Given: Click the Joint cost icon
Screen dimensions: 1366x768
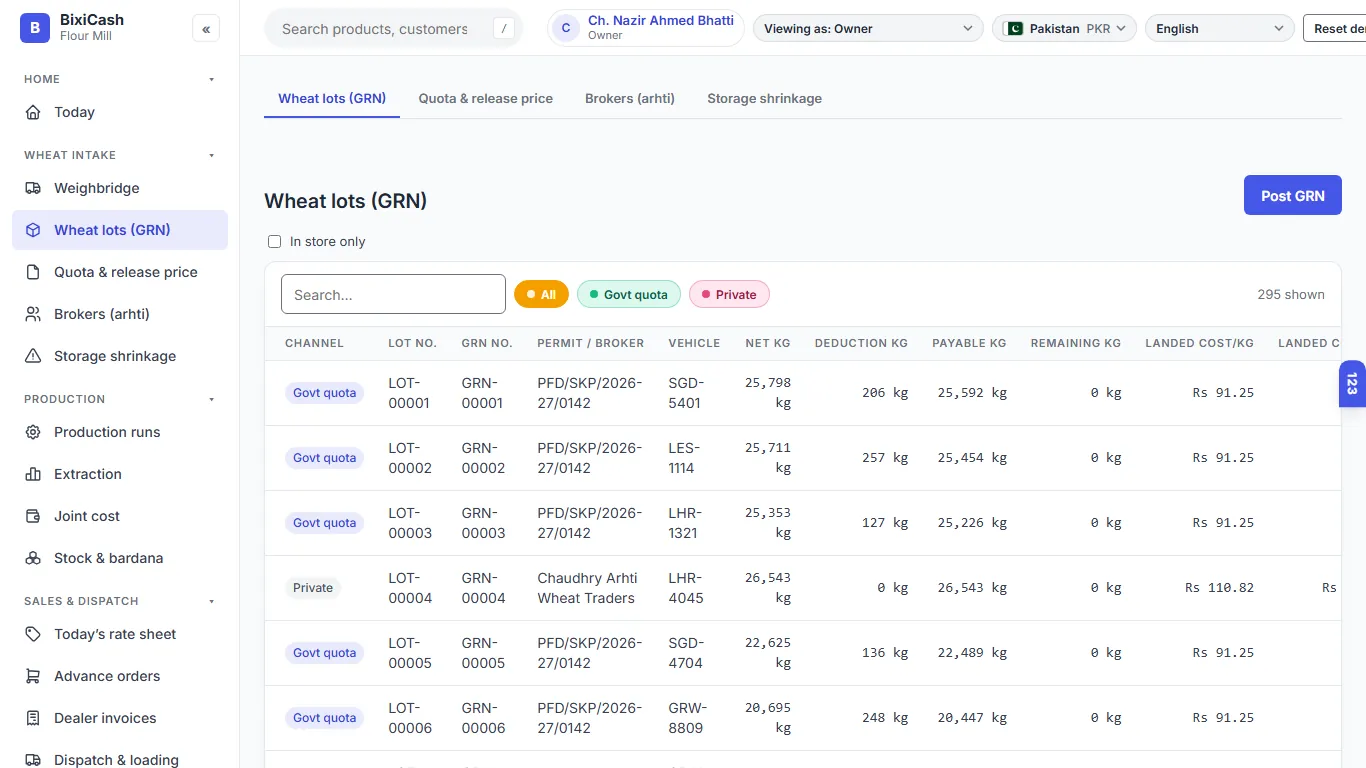Looking at the screenshot, I should [x=33, y=516].
